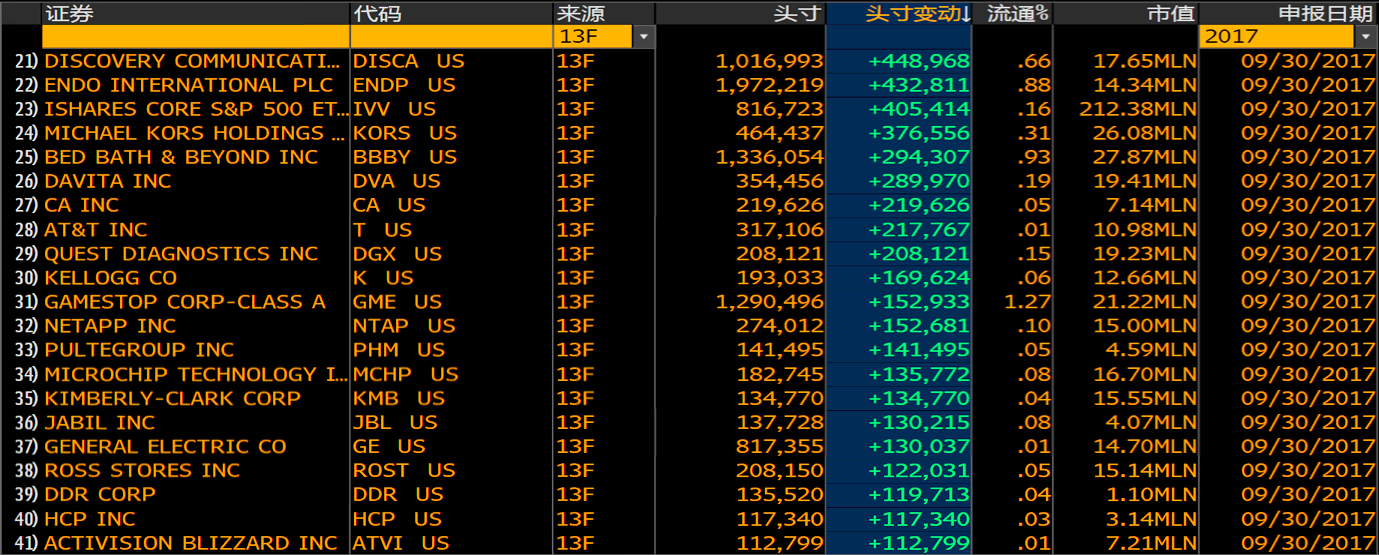Image resolution: width=1379 pixels, height=555 pixels.
Task: Select HCP INC security name
Action: (x=90, y=519)
